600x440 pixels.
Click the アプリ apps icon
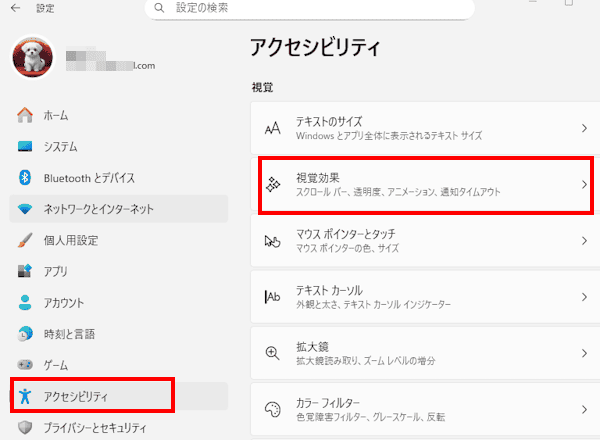[x=25, y=271]
